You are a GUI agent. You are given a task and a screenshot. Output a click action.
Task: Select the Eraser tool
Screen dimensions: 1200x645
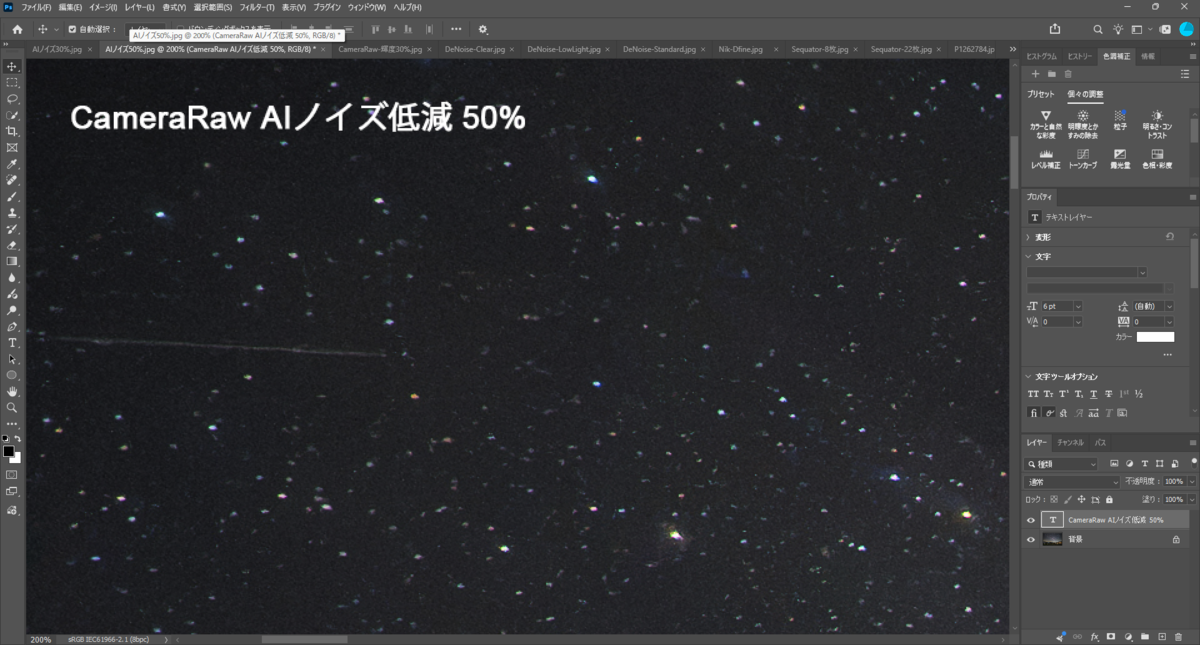[x=12, y=245]
